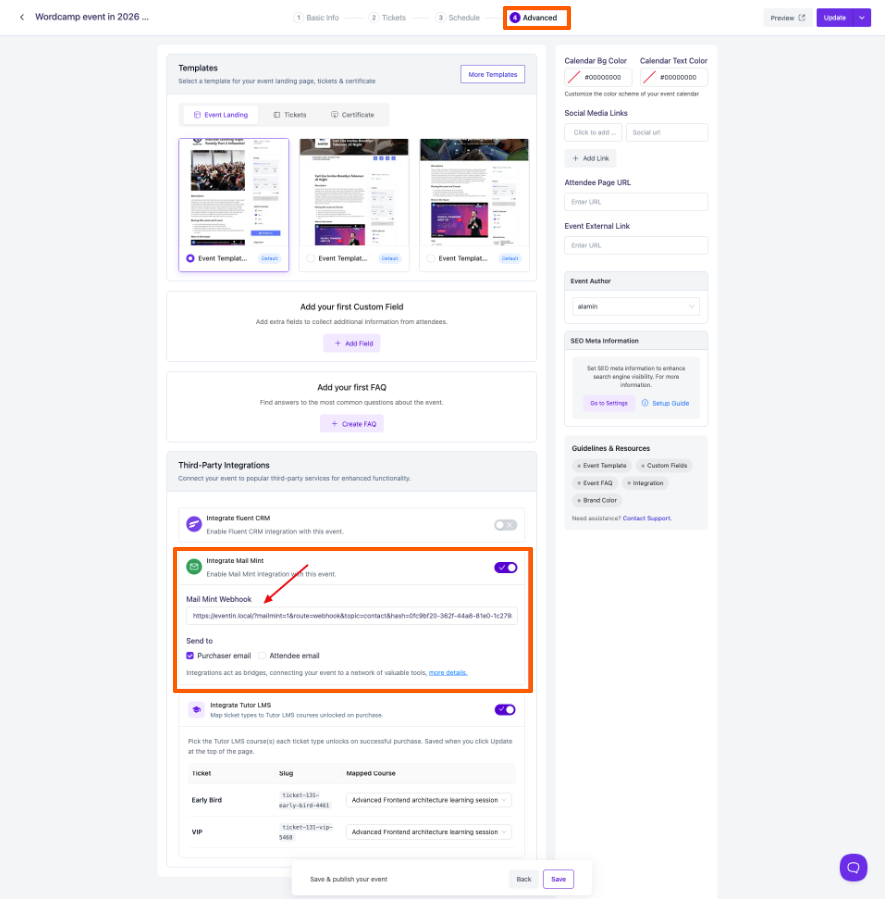
Task: Open Event Template guideline tag
Action: pos(601,466)
